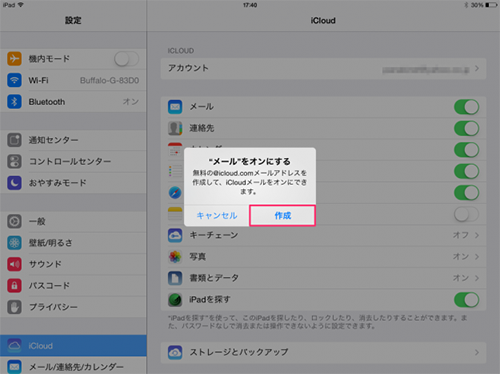
Task: Tap the battery indicator in status bar
Action: pyautogui.click(x=491, y=5)
